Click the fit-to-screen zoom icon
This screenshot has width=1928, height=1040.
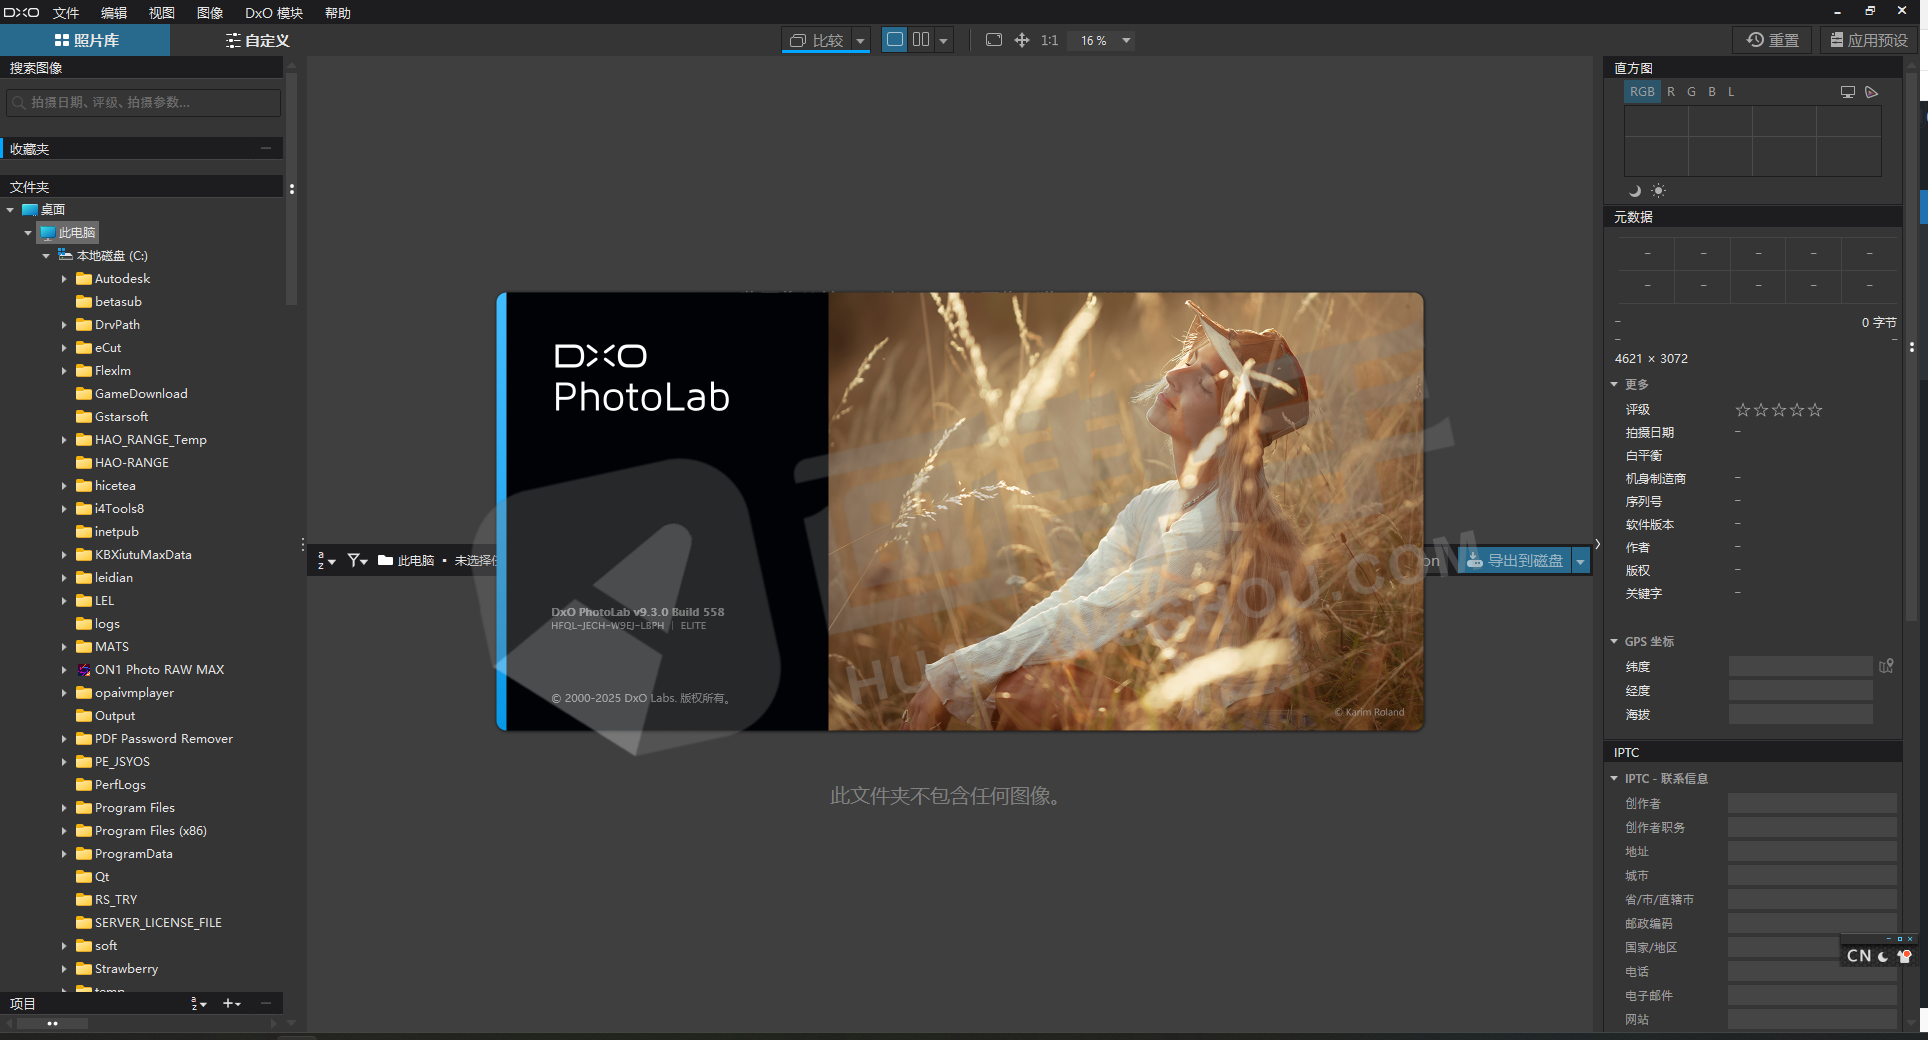tap(993, 40)
